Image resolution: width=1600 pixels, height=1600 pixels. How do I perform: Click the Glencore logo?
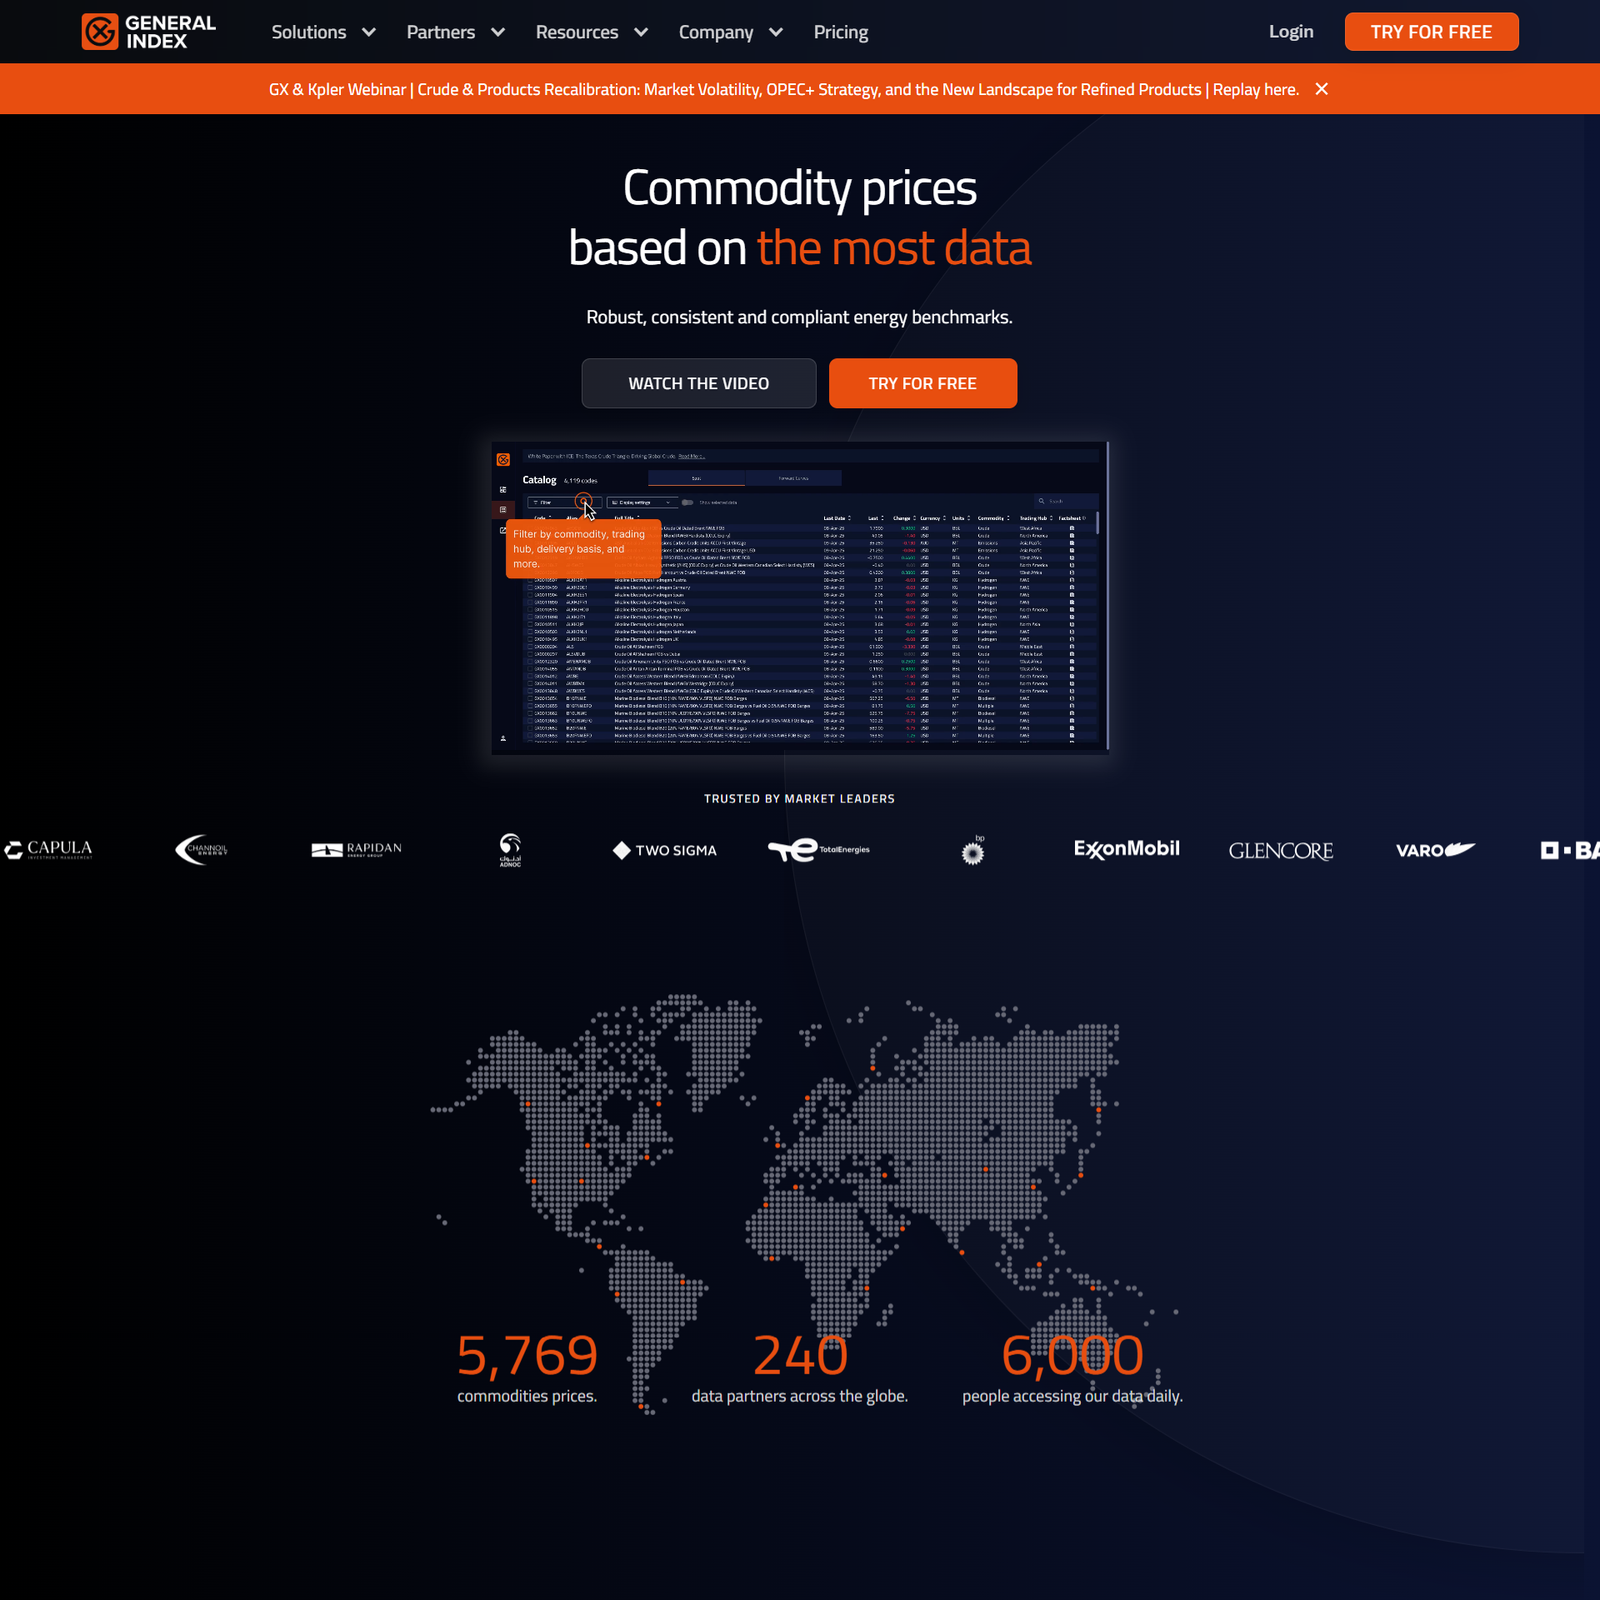coord(1280,851)
